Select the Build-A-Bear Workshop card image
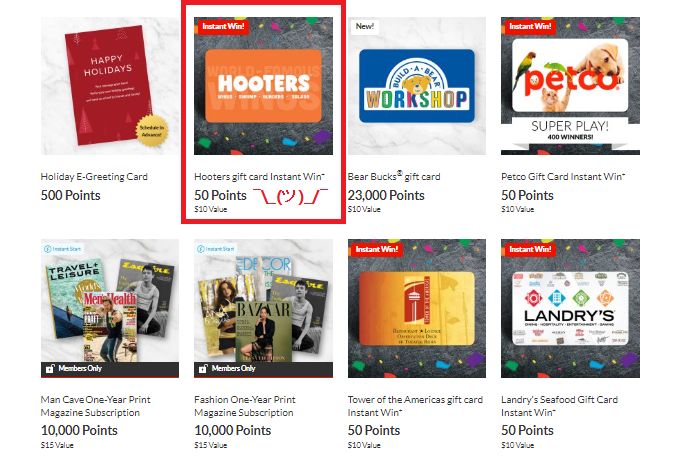Screen dimensions: 681x469 [x=417, y=86]
